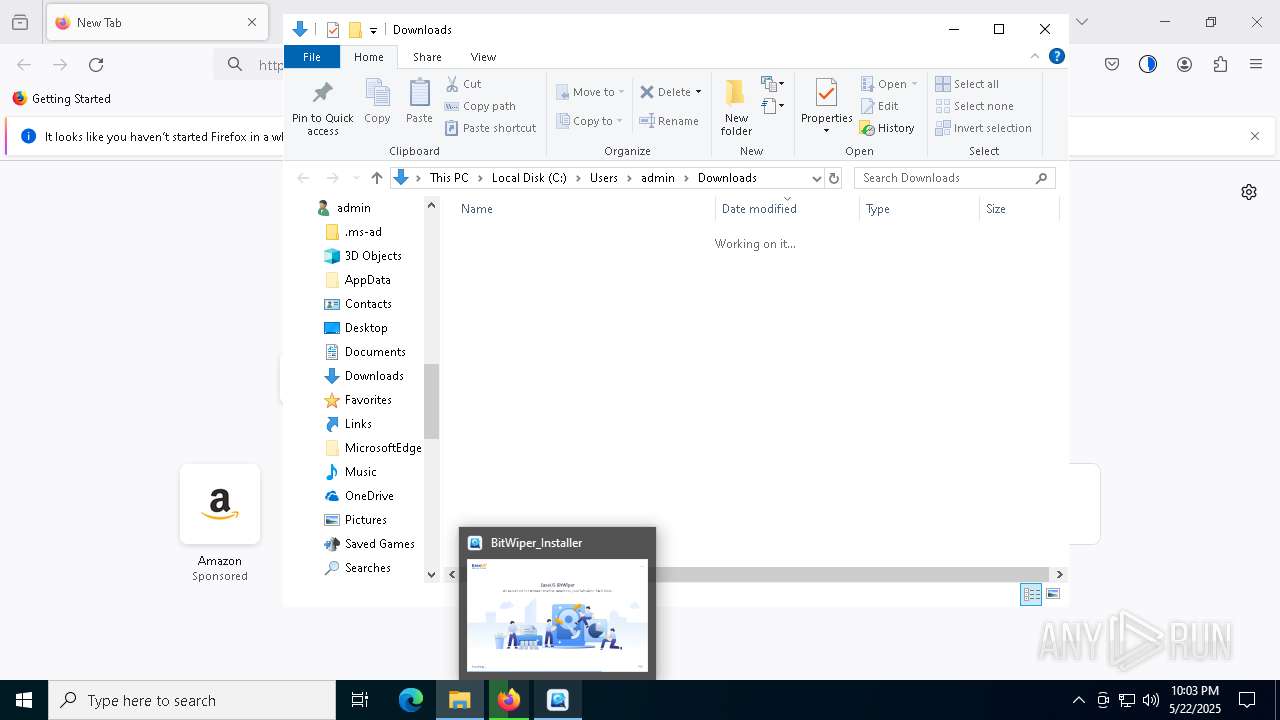Open Firefox settings gear on New Tab
Image resolution: width=1280 pixels, height=720 pixels.
point(1249,192)
